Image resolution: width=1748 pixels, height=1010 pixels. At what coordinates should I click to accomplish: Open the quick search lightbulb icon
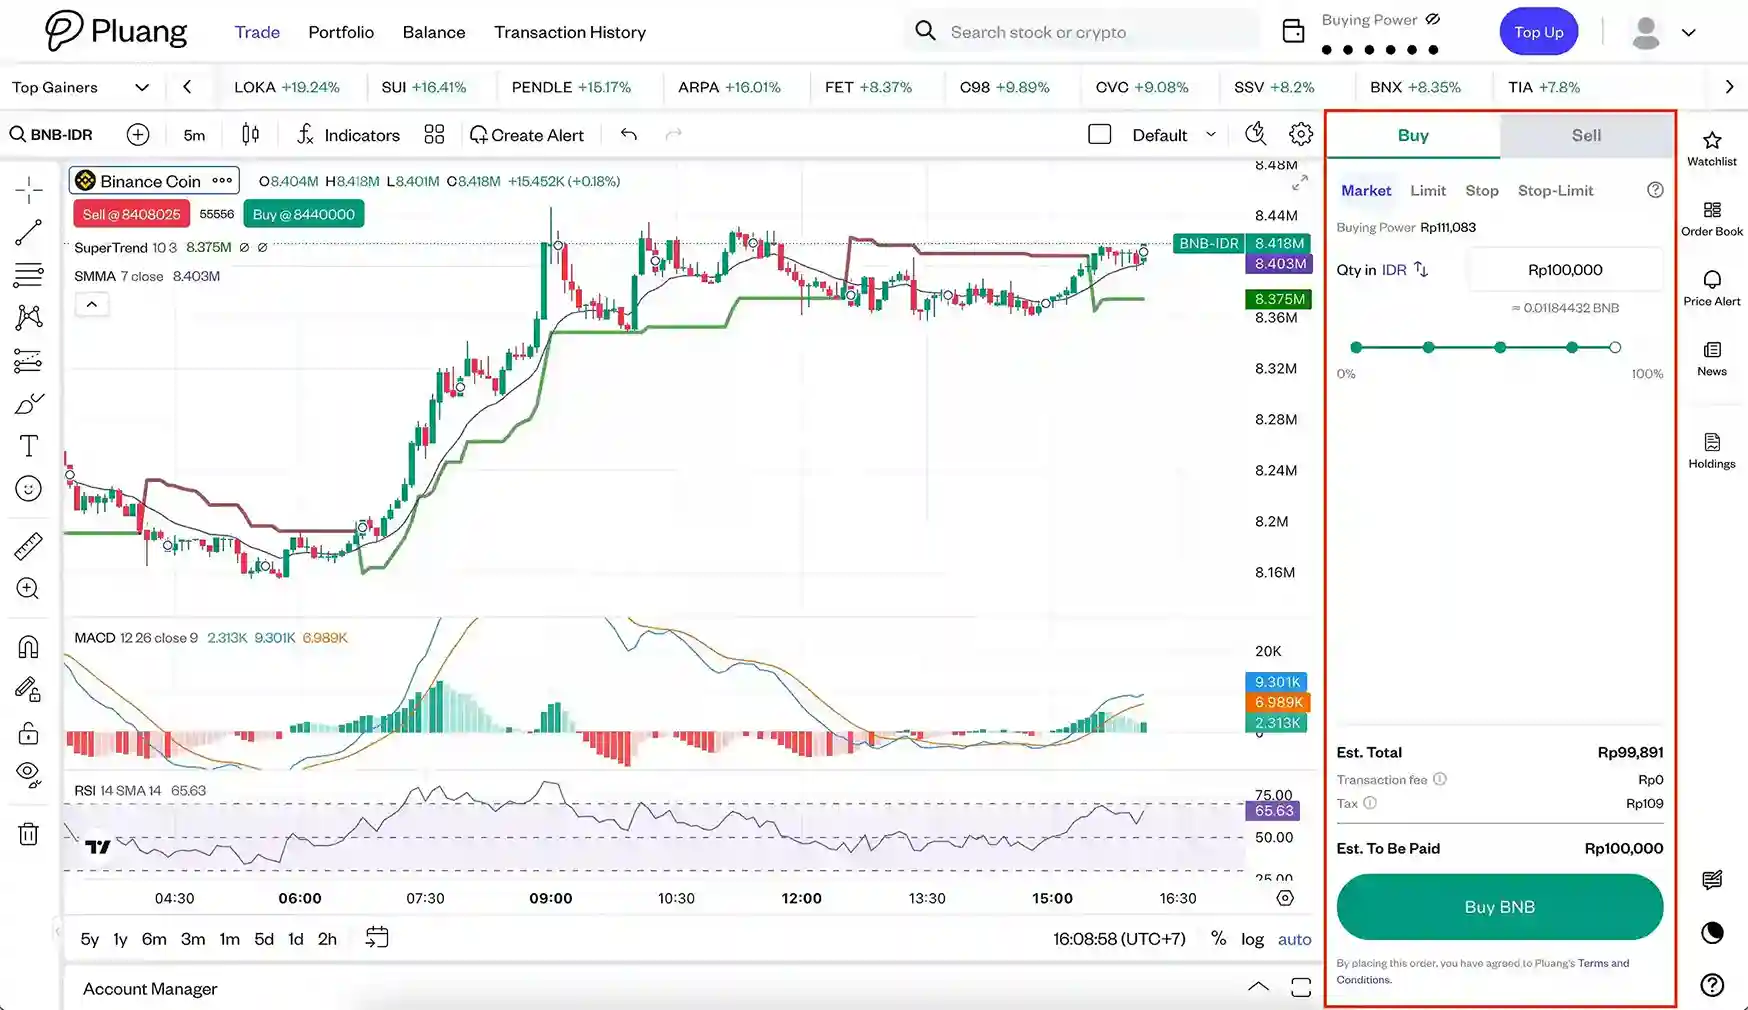(1255, 134)
